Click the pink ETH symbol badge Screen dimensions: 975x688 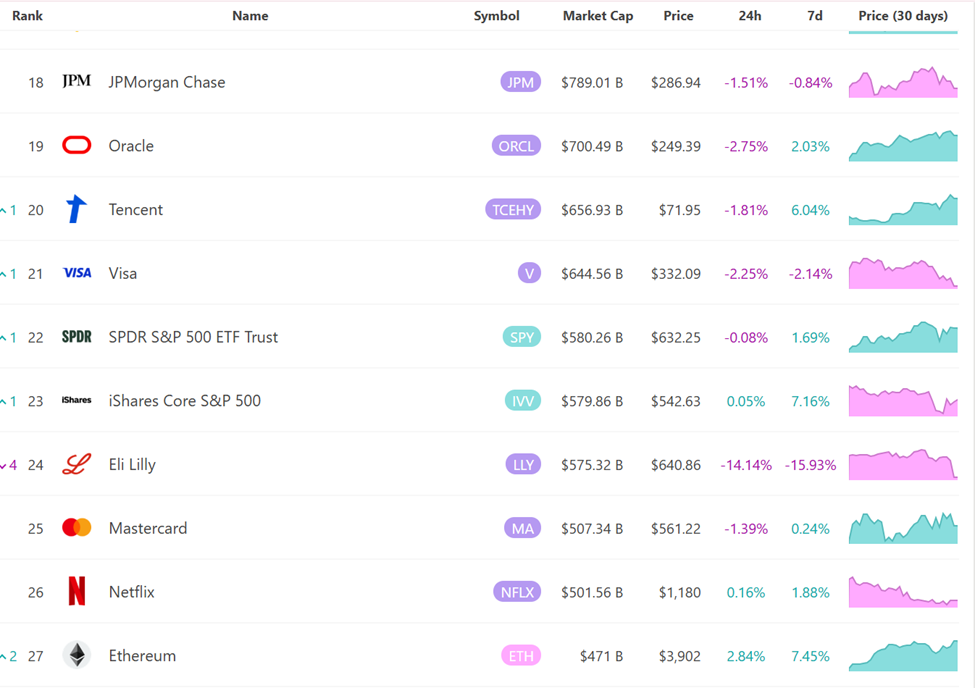521,656
